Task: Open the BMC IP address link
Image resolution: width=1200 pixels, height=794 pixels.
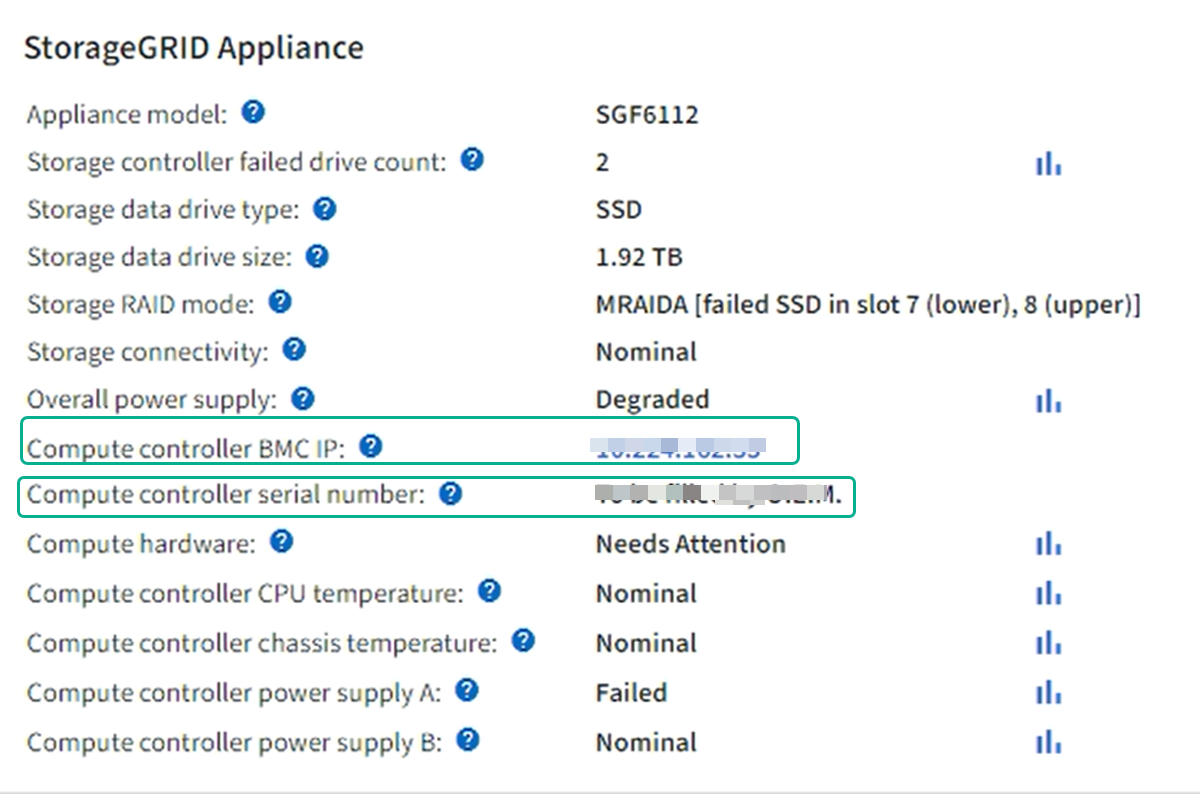Action: pyautogui.click(x=678, y=448)
